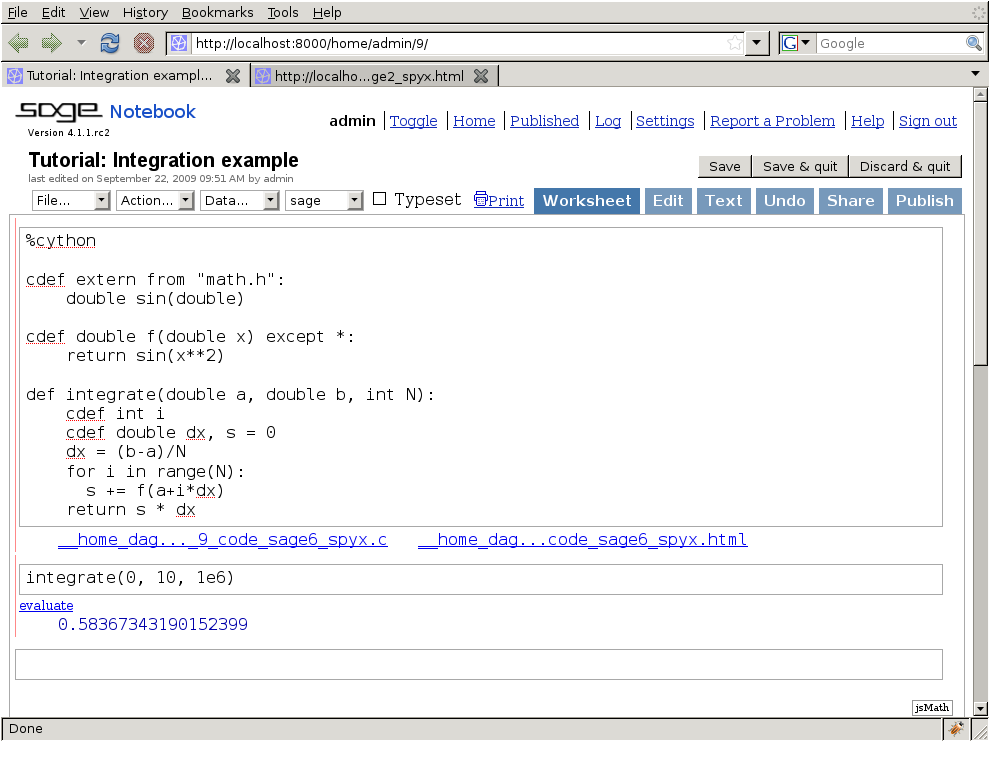Image resolution: width=989 pixels, height=781 pixels.
Task: Click the jsMath button in the corner
Action: point(931,708)
